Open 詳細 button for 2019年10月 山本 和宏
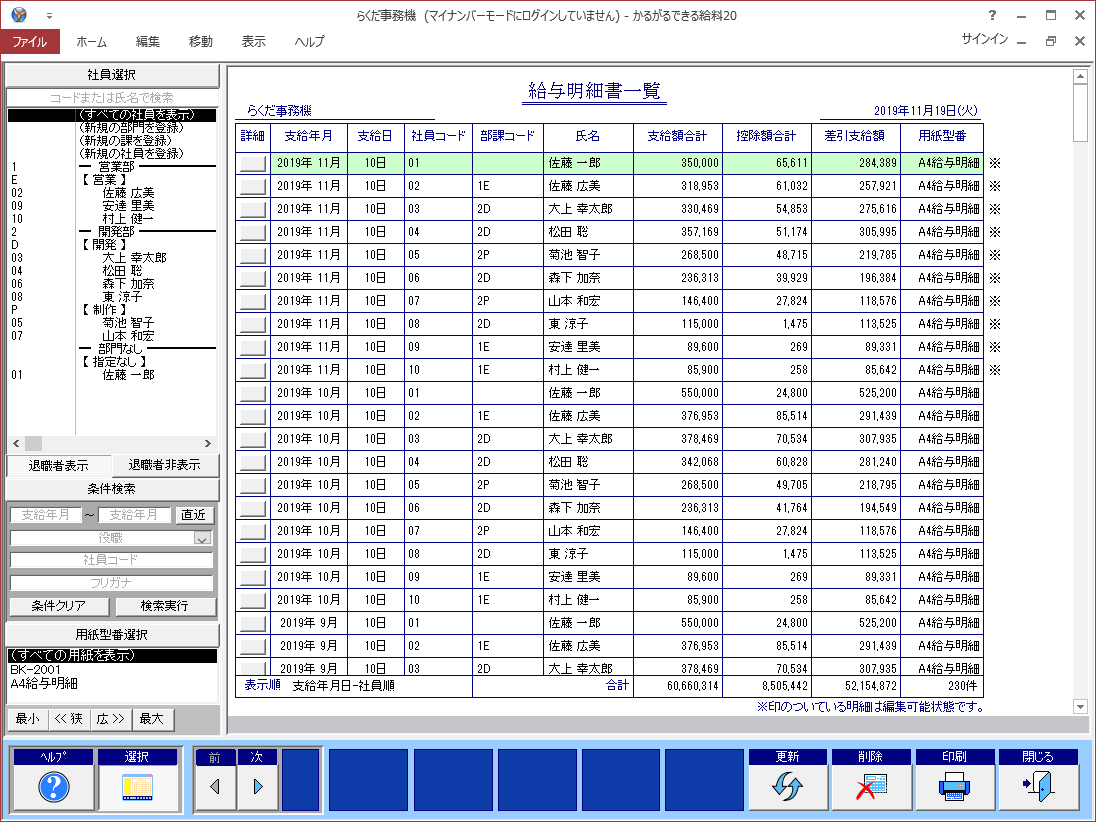 (252, 532)
